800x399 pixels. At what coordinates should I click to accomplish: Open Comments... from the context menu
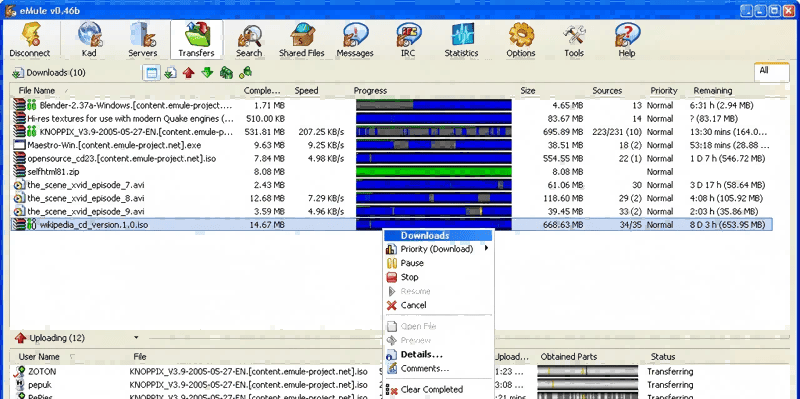click(438, 368)
